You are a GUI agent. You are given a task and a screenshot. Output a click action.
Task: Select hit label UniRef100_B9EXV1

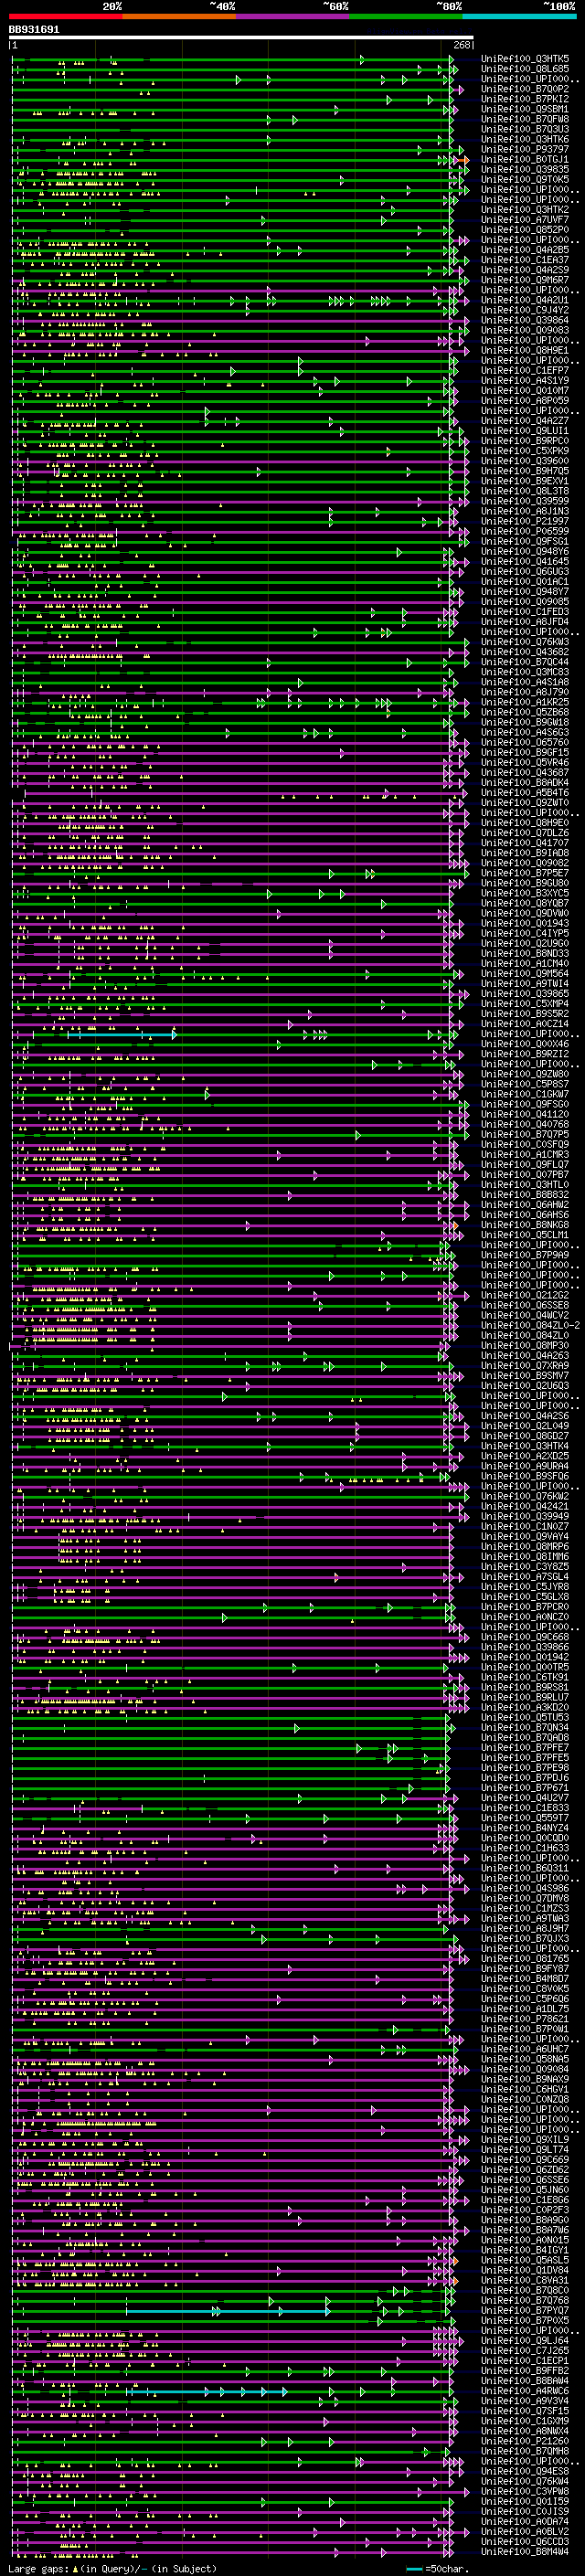click(x=525, y=481)
